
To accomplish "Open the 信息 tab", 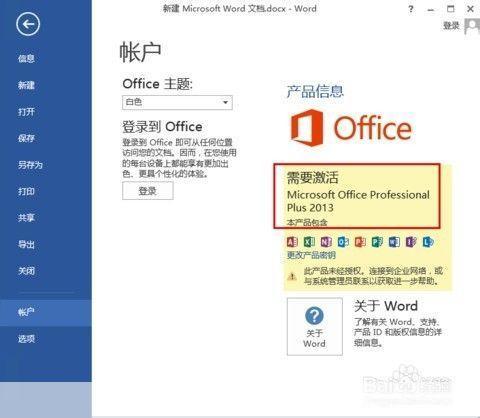I will pyautogui.click(x=26, y=59).
